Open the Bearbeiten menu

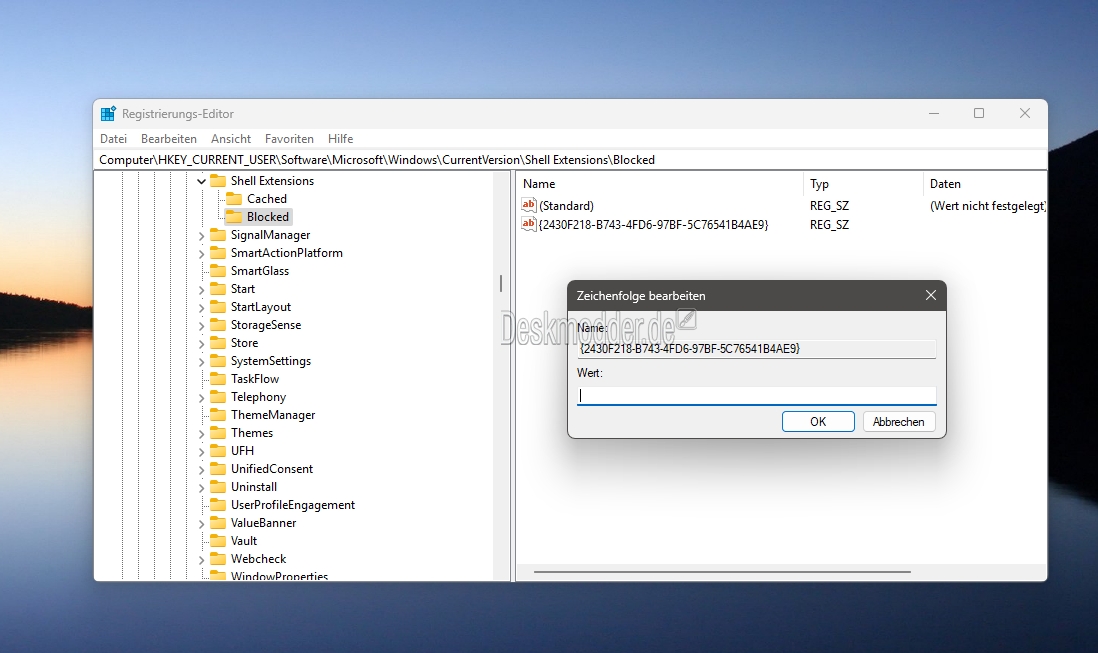tap(169, 139)
